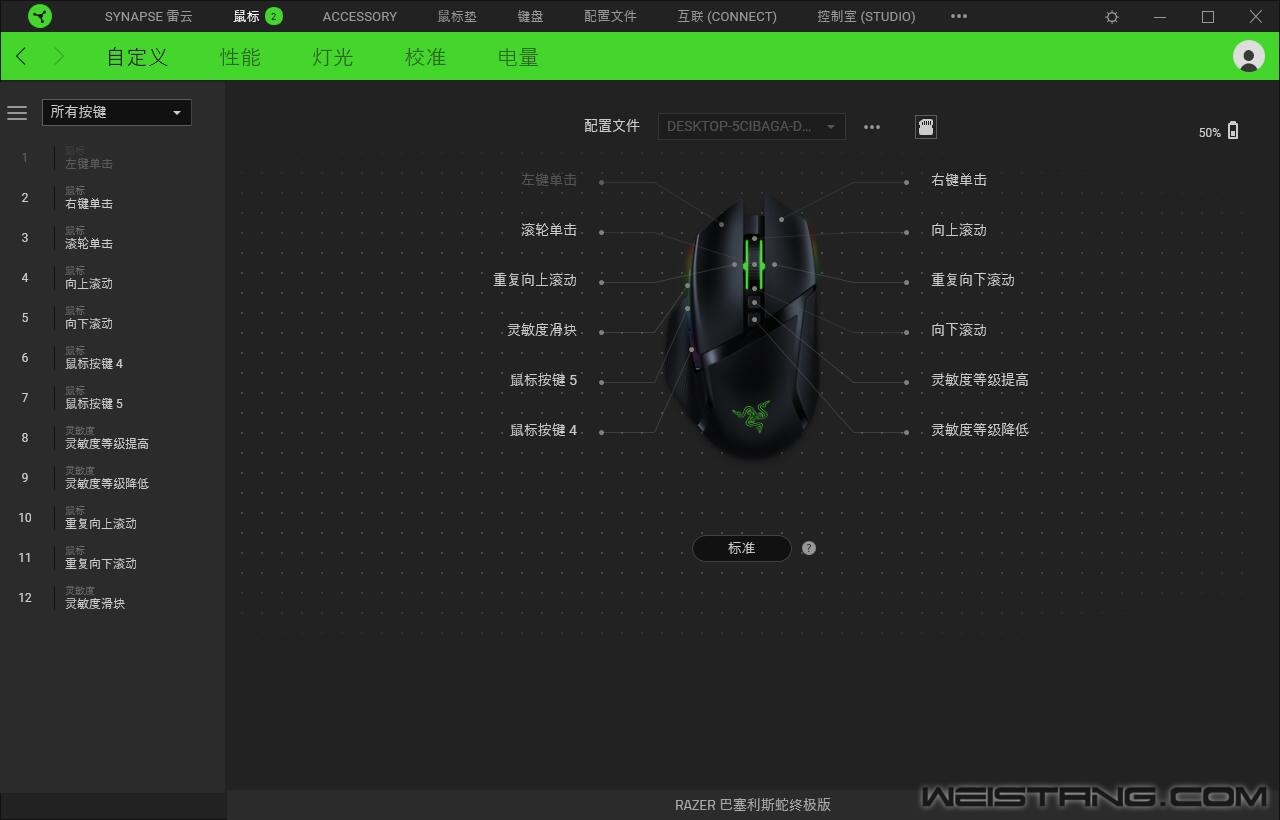Open the SYNAPSE 雷云 tab
This screenshot has width=1280, height=820.
[149, 16]
